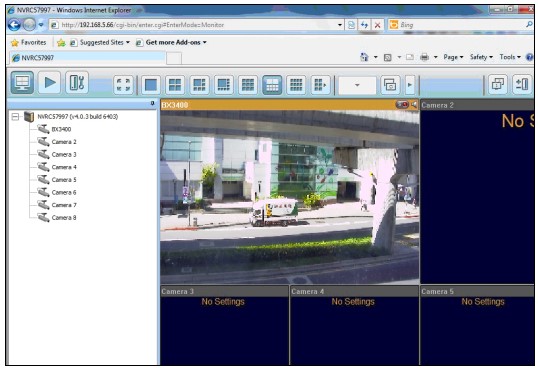Collapse the NVRC57997 tree node
The height and width of the screenshot is (370, 538).
coord(15,117)
